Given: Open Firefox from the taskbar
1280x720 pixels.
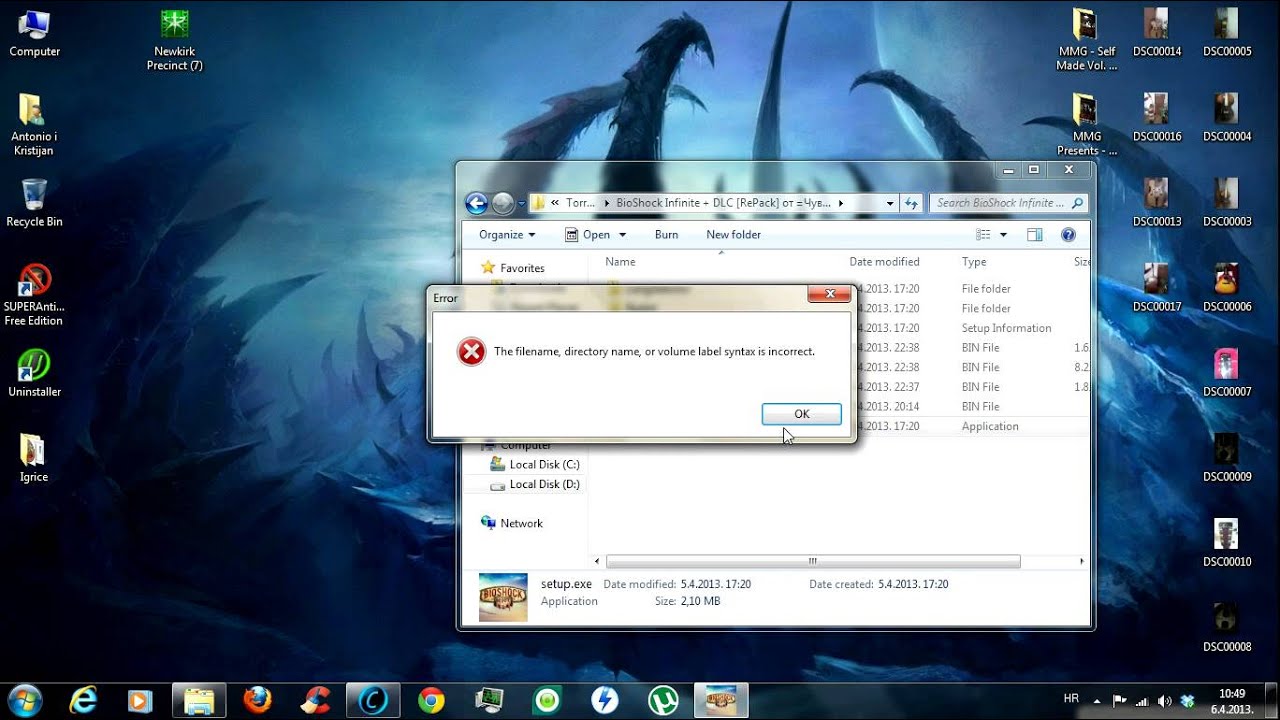Looking at the screenshot, I should [x=258, y=700].
